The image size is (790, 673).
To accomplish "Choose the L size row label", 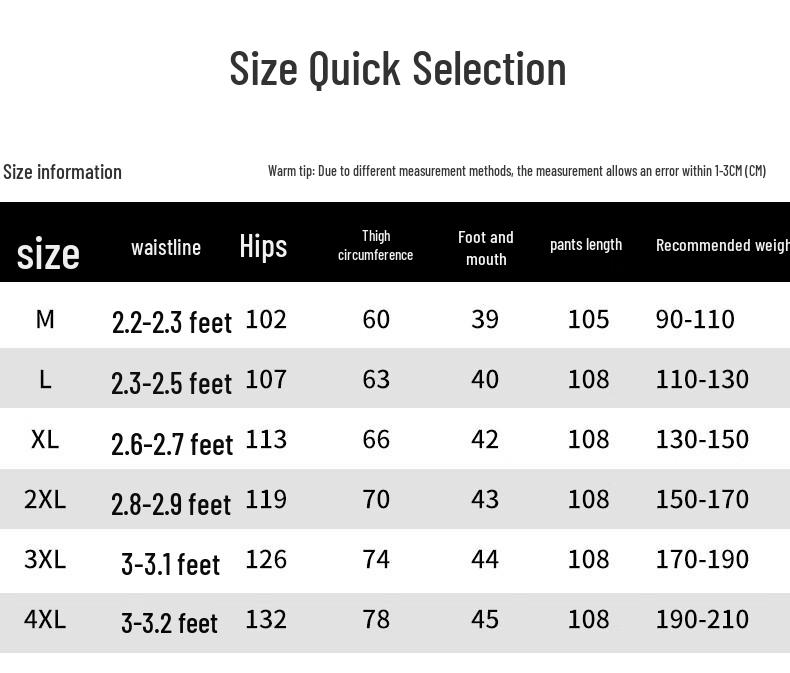I will click(x=45, y=379).
